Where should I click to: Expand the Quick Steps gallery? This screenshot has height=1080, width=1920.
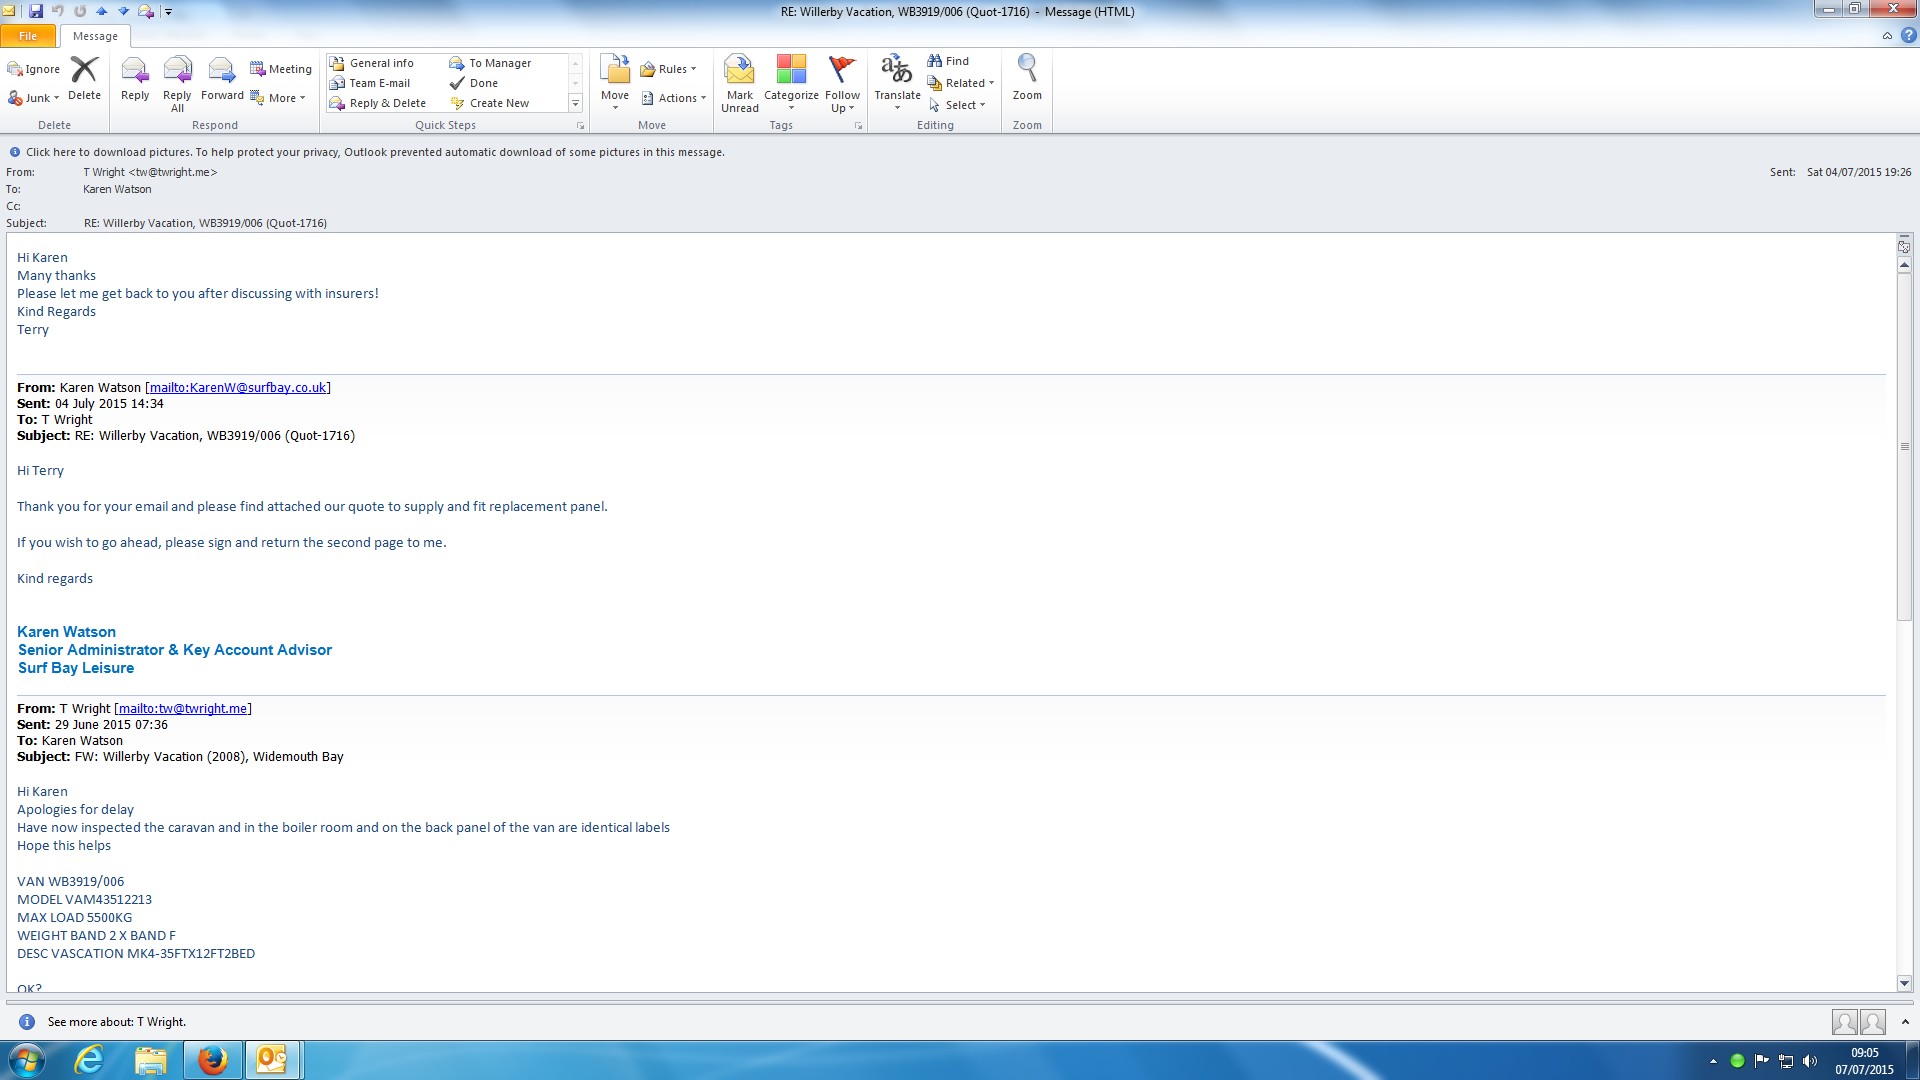(575, 103)
